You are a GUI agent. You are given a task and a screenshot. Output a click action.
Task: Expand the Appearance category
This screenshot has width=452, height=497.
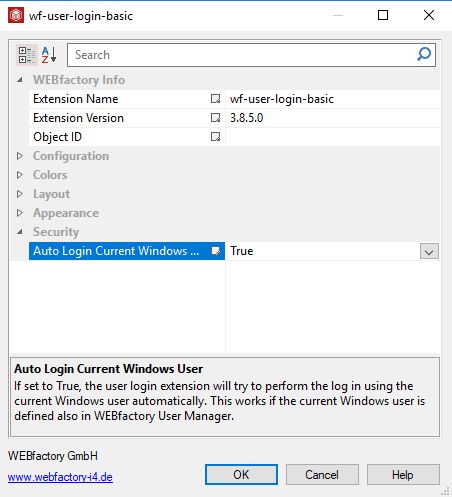(20, 213)
